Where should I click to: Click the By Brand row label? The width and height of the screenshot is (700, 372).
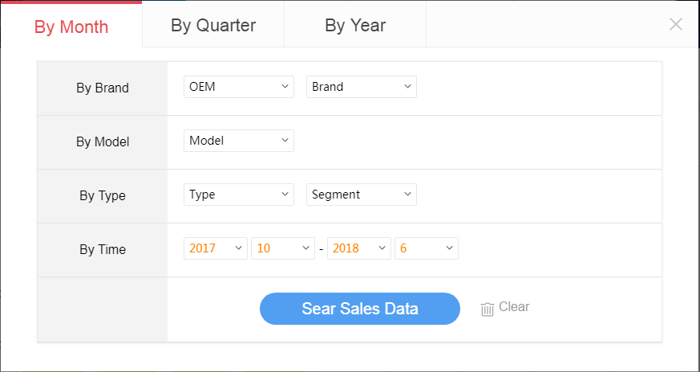tap(103, 88)
